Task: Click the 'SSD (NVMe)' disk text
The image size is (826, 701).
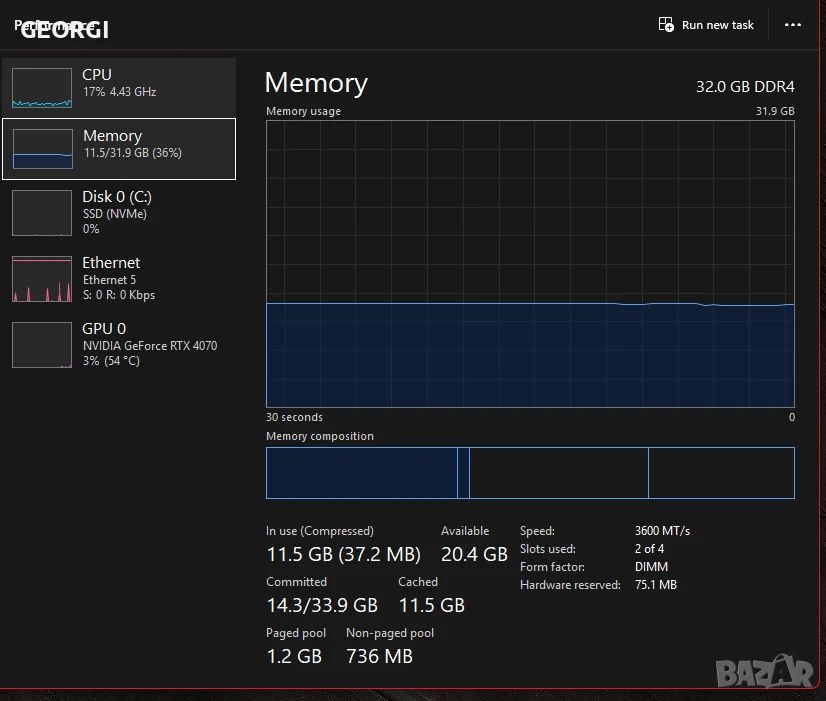Action: point(114,214)
